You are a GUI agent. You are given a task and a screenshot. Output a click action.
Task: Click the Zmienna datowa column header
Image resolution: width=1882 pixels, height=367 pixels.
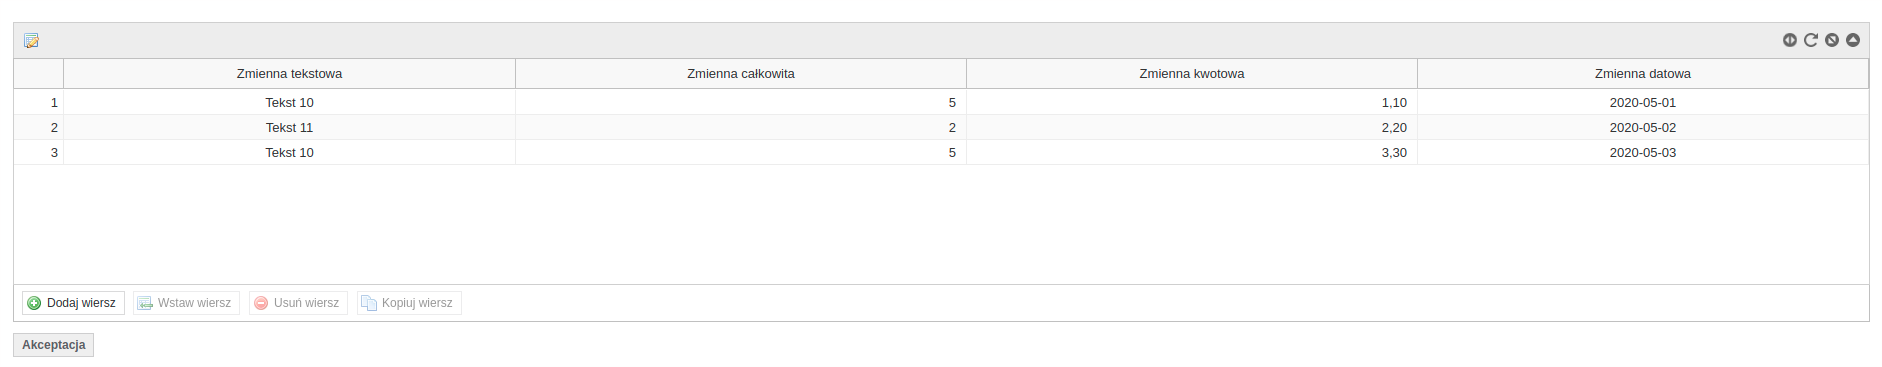[1643, 74]
